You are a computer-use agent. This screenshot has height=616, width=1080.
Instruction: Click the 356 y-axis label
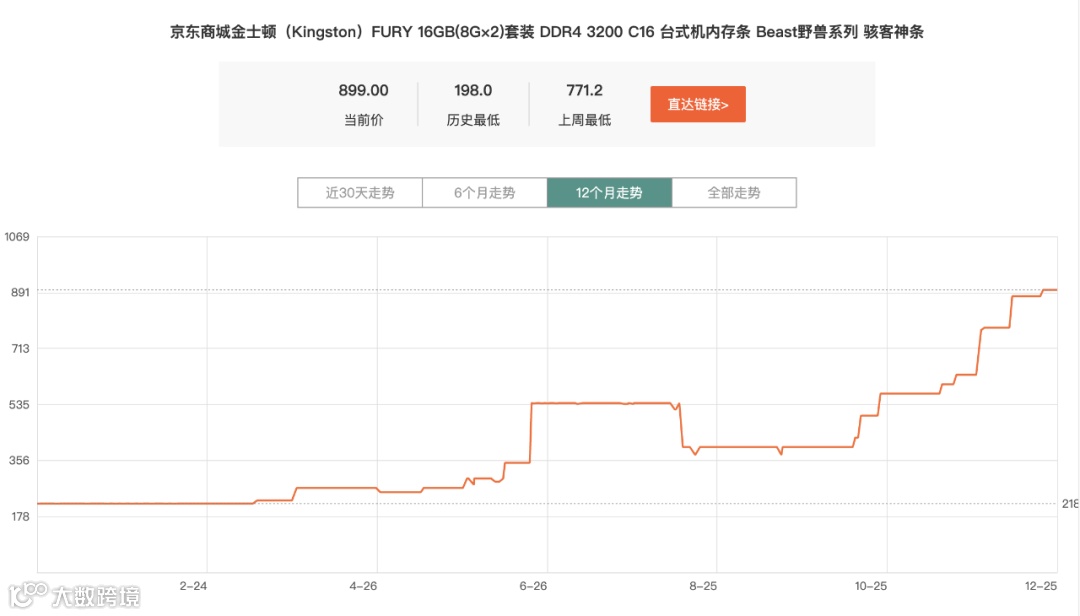pyautogui.click(x=19, y=460)
